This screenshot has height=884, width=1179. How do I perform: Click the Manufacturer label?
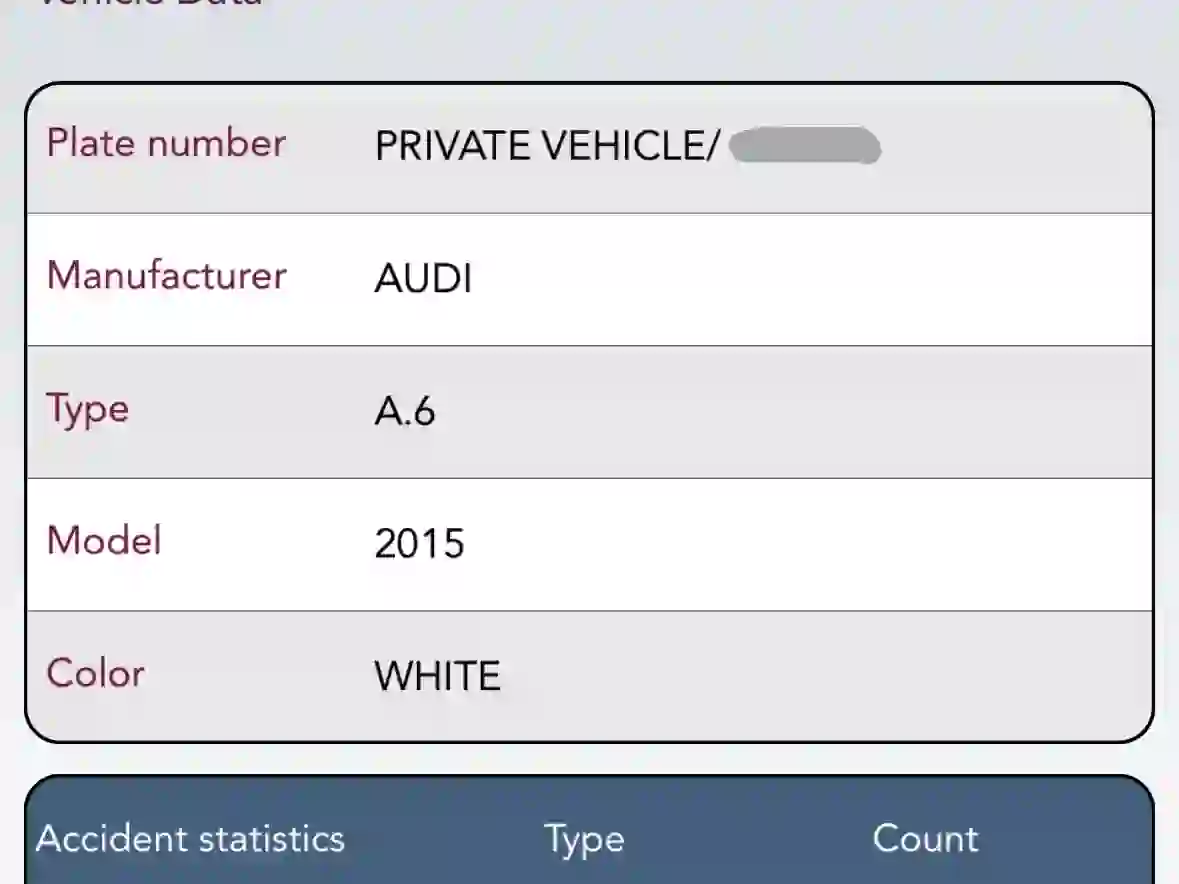(x=166, y=275)
